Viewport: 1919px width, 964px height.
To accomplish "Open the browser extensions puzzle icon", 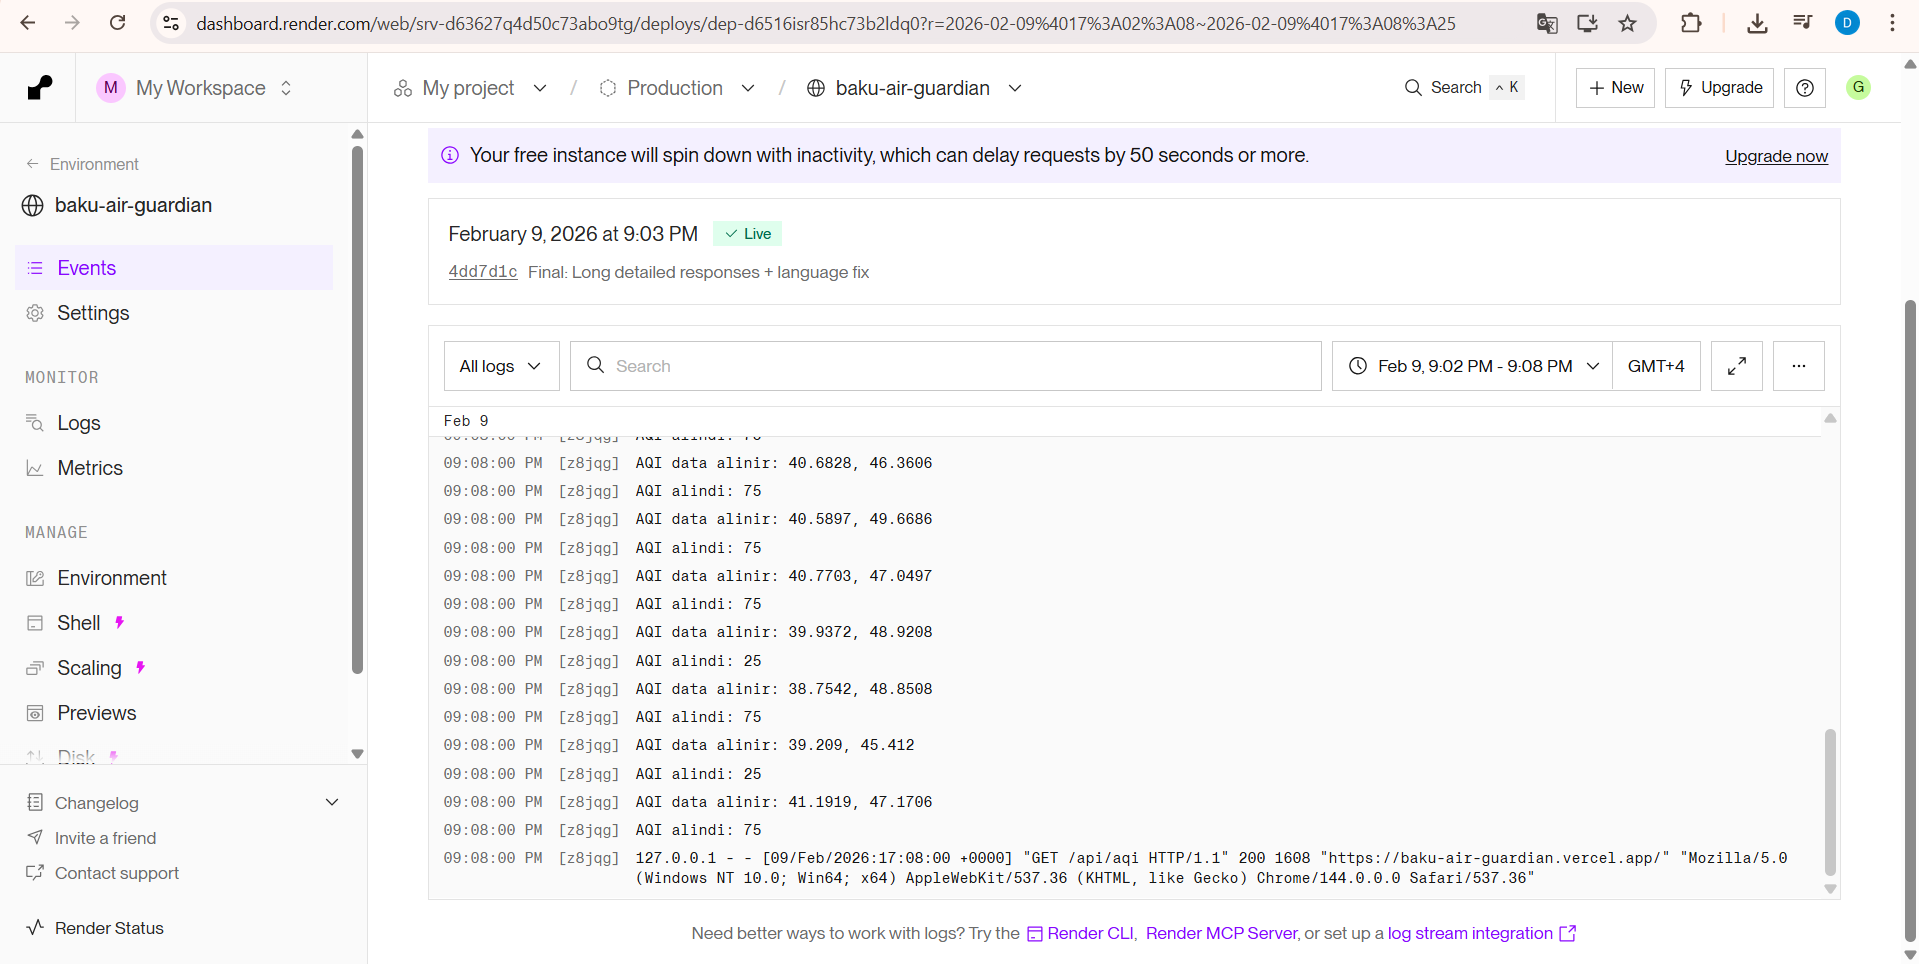I will tap(1691, 23).
